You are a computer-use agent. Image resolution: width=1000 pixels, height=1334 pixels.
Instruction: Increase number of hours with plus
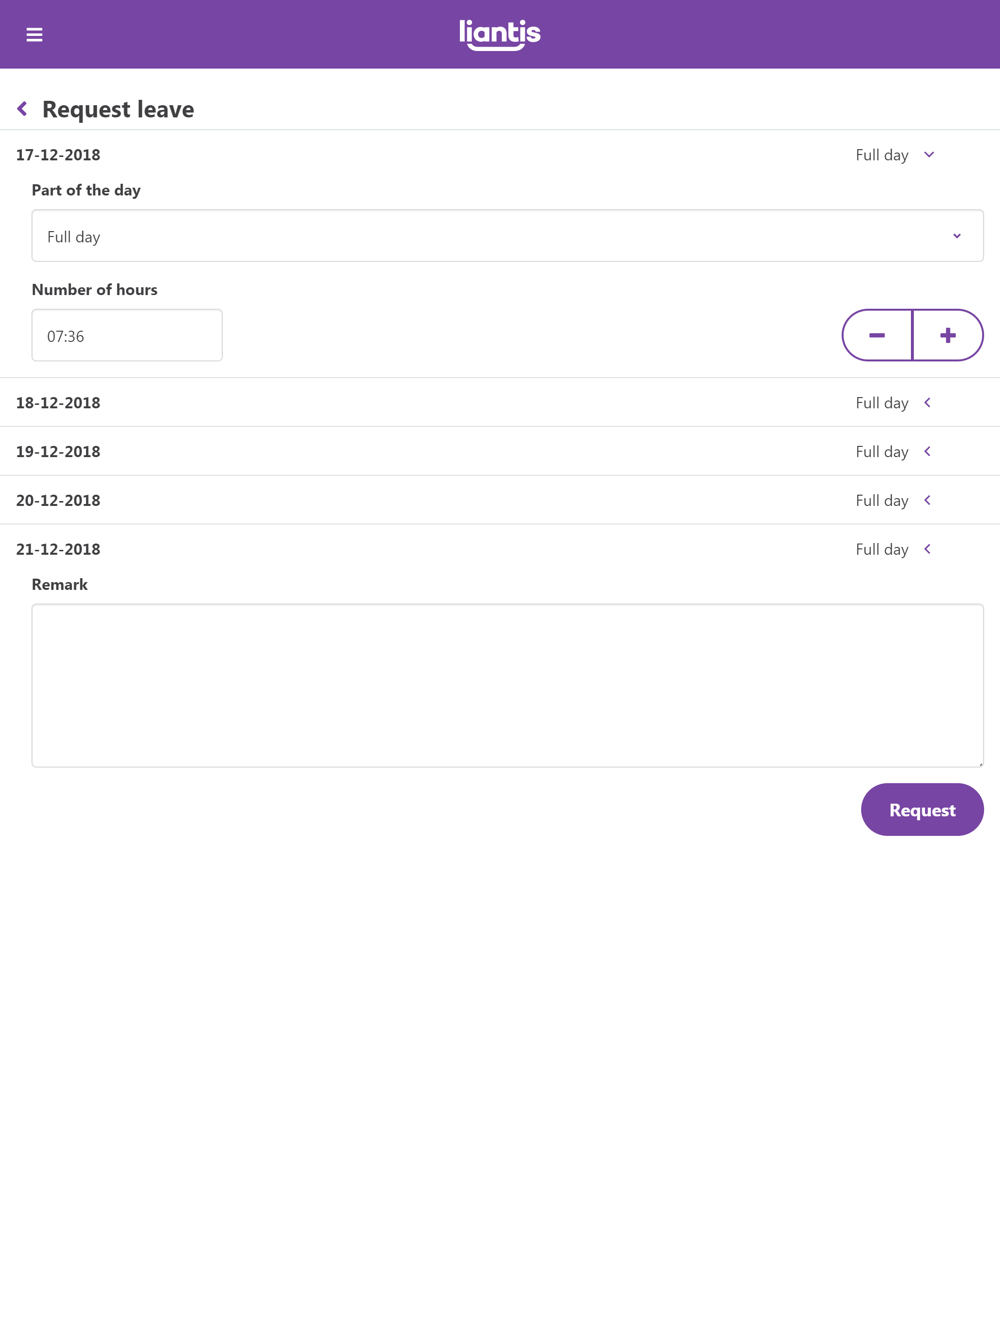pyautogui.click(x=948, y=335)
